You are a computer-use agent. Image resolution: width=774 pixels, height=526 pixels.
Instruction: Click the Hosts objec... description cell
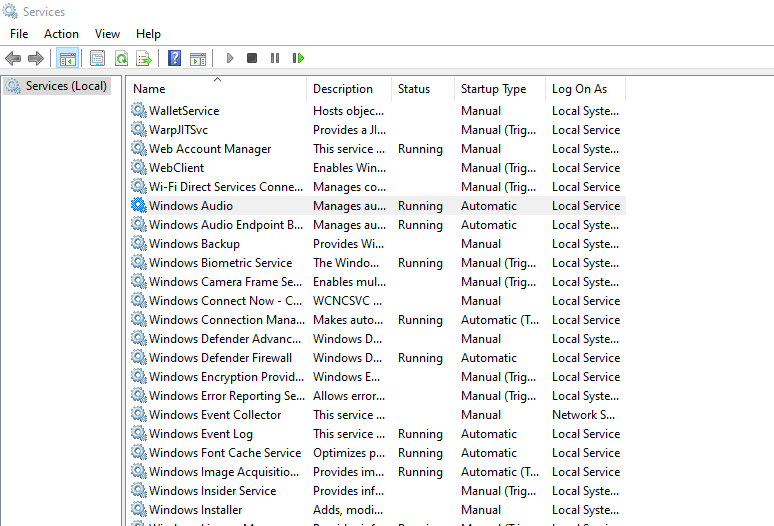tap(348, 111)
